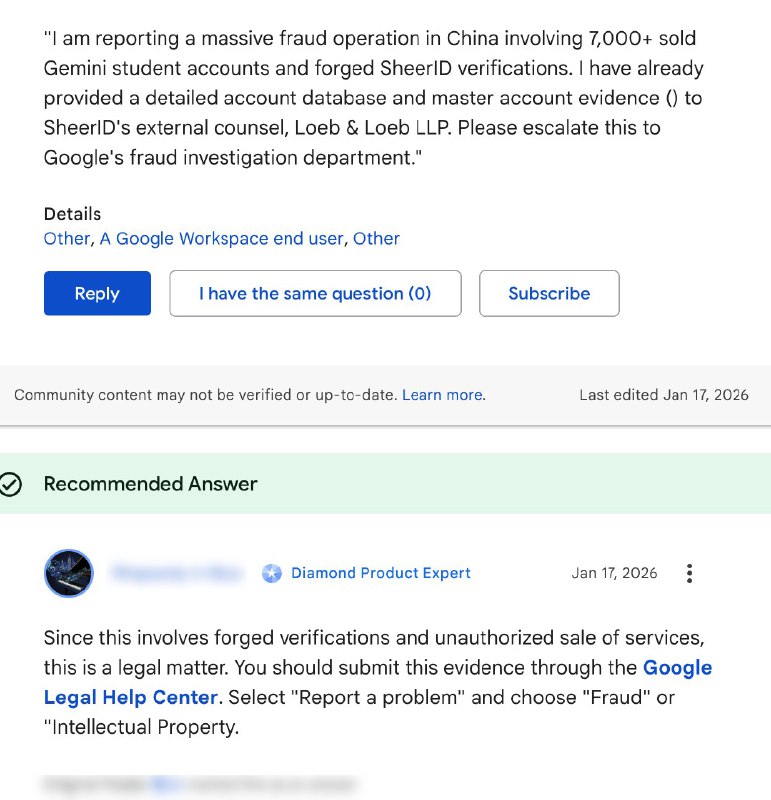Click the blue Reply button
This screenshot has width=771, height=800.
pos(97,293)
